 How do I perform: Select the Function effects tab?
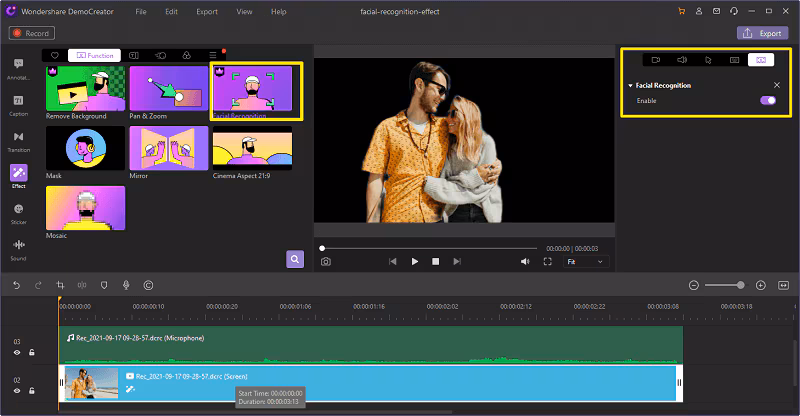coord(94,55)
